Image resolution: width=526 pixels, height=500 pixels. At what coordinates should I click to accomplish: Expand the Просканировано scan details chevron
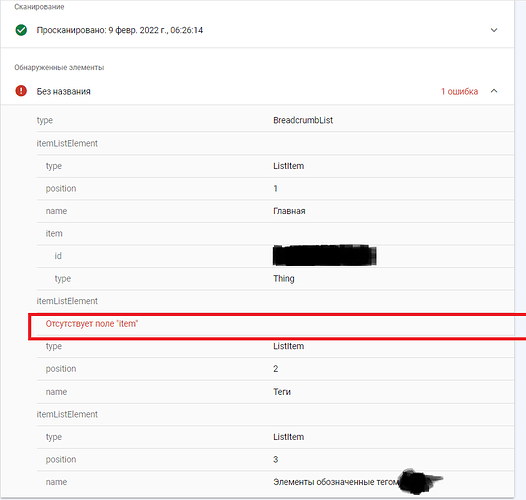click(x=494, y=30)
